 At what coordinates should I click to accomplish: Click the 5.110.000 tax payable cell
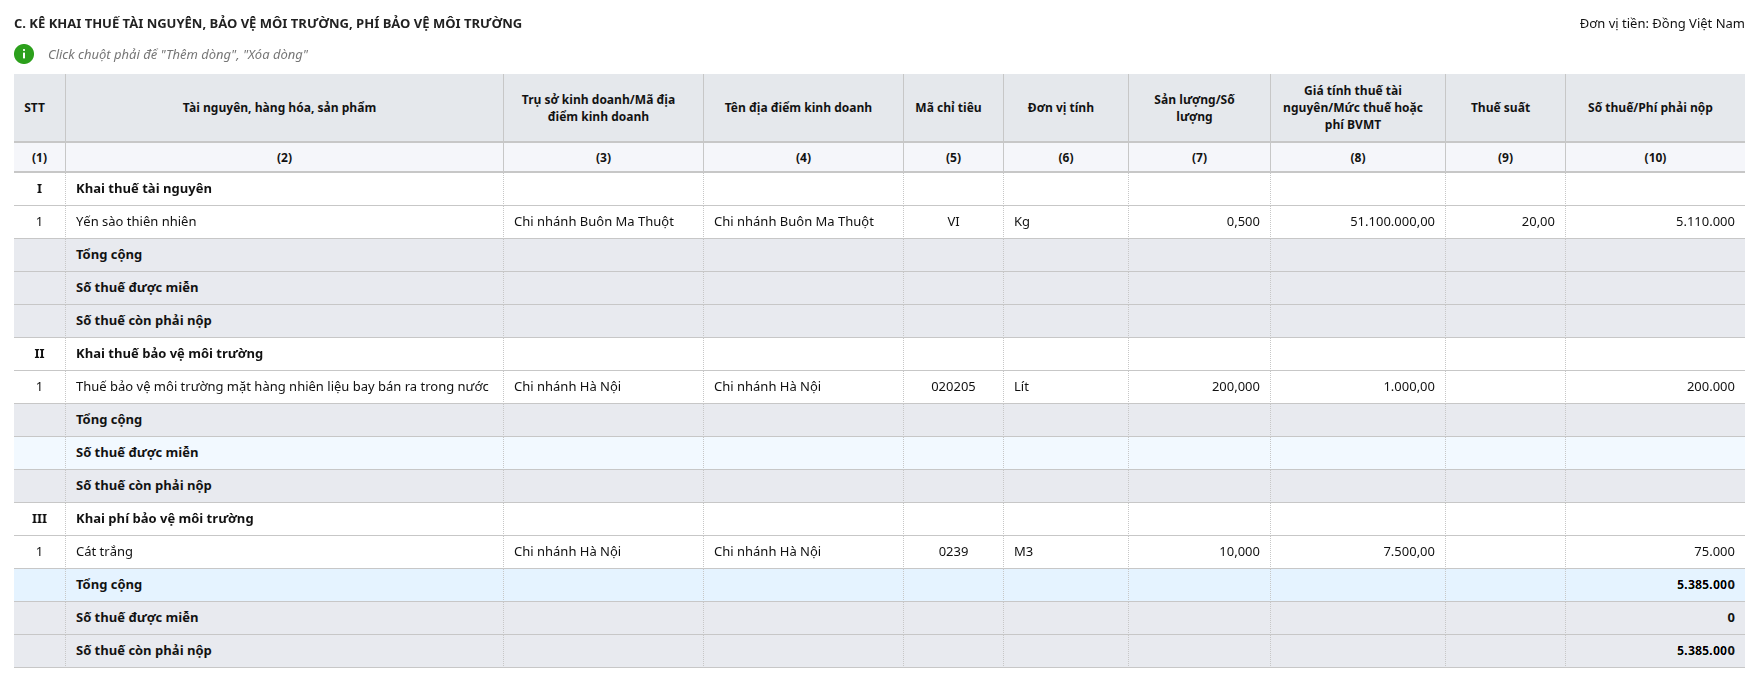click(x=1655, y=222)
